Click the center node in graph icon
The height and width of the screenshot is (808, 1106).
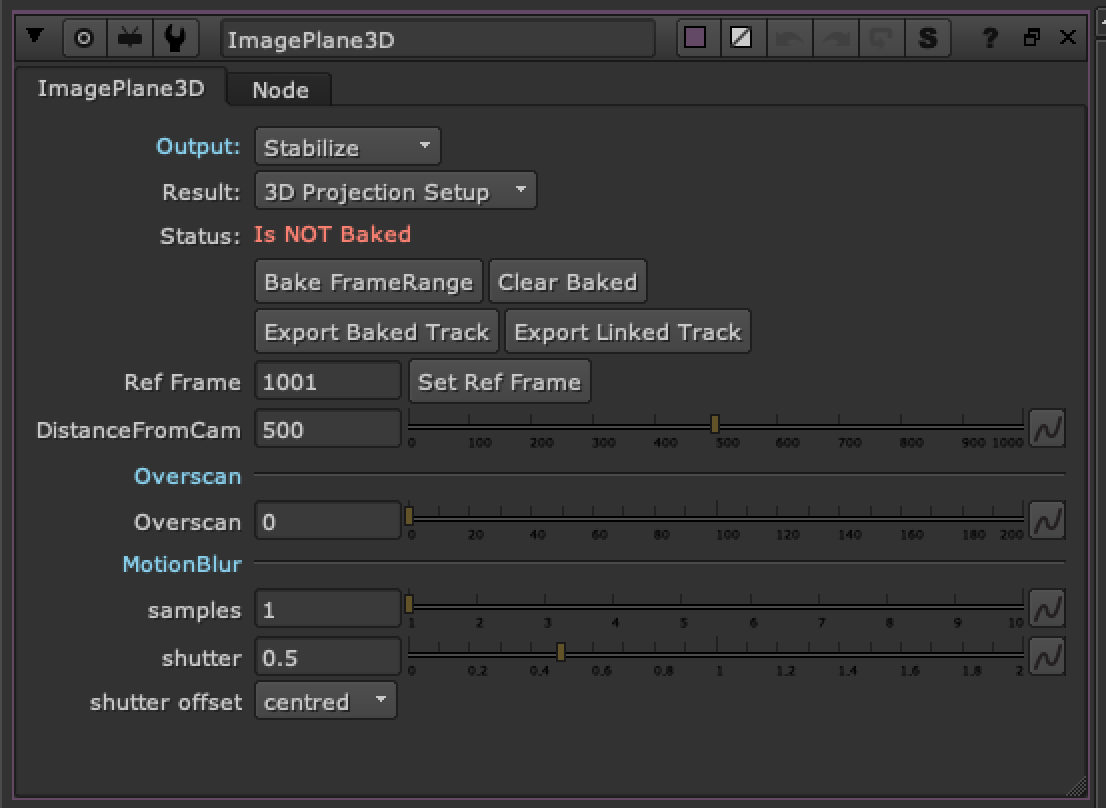click(84, 39)
